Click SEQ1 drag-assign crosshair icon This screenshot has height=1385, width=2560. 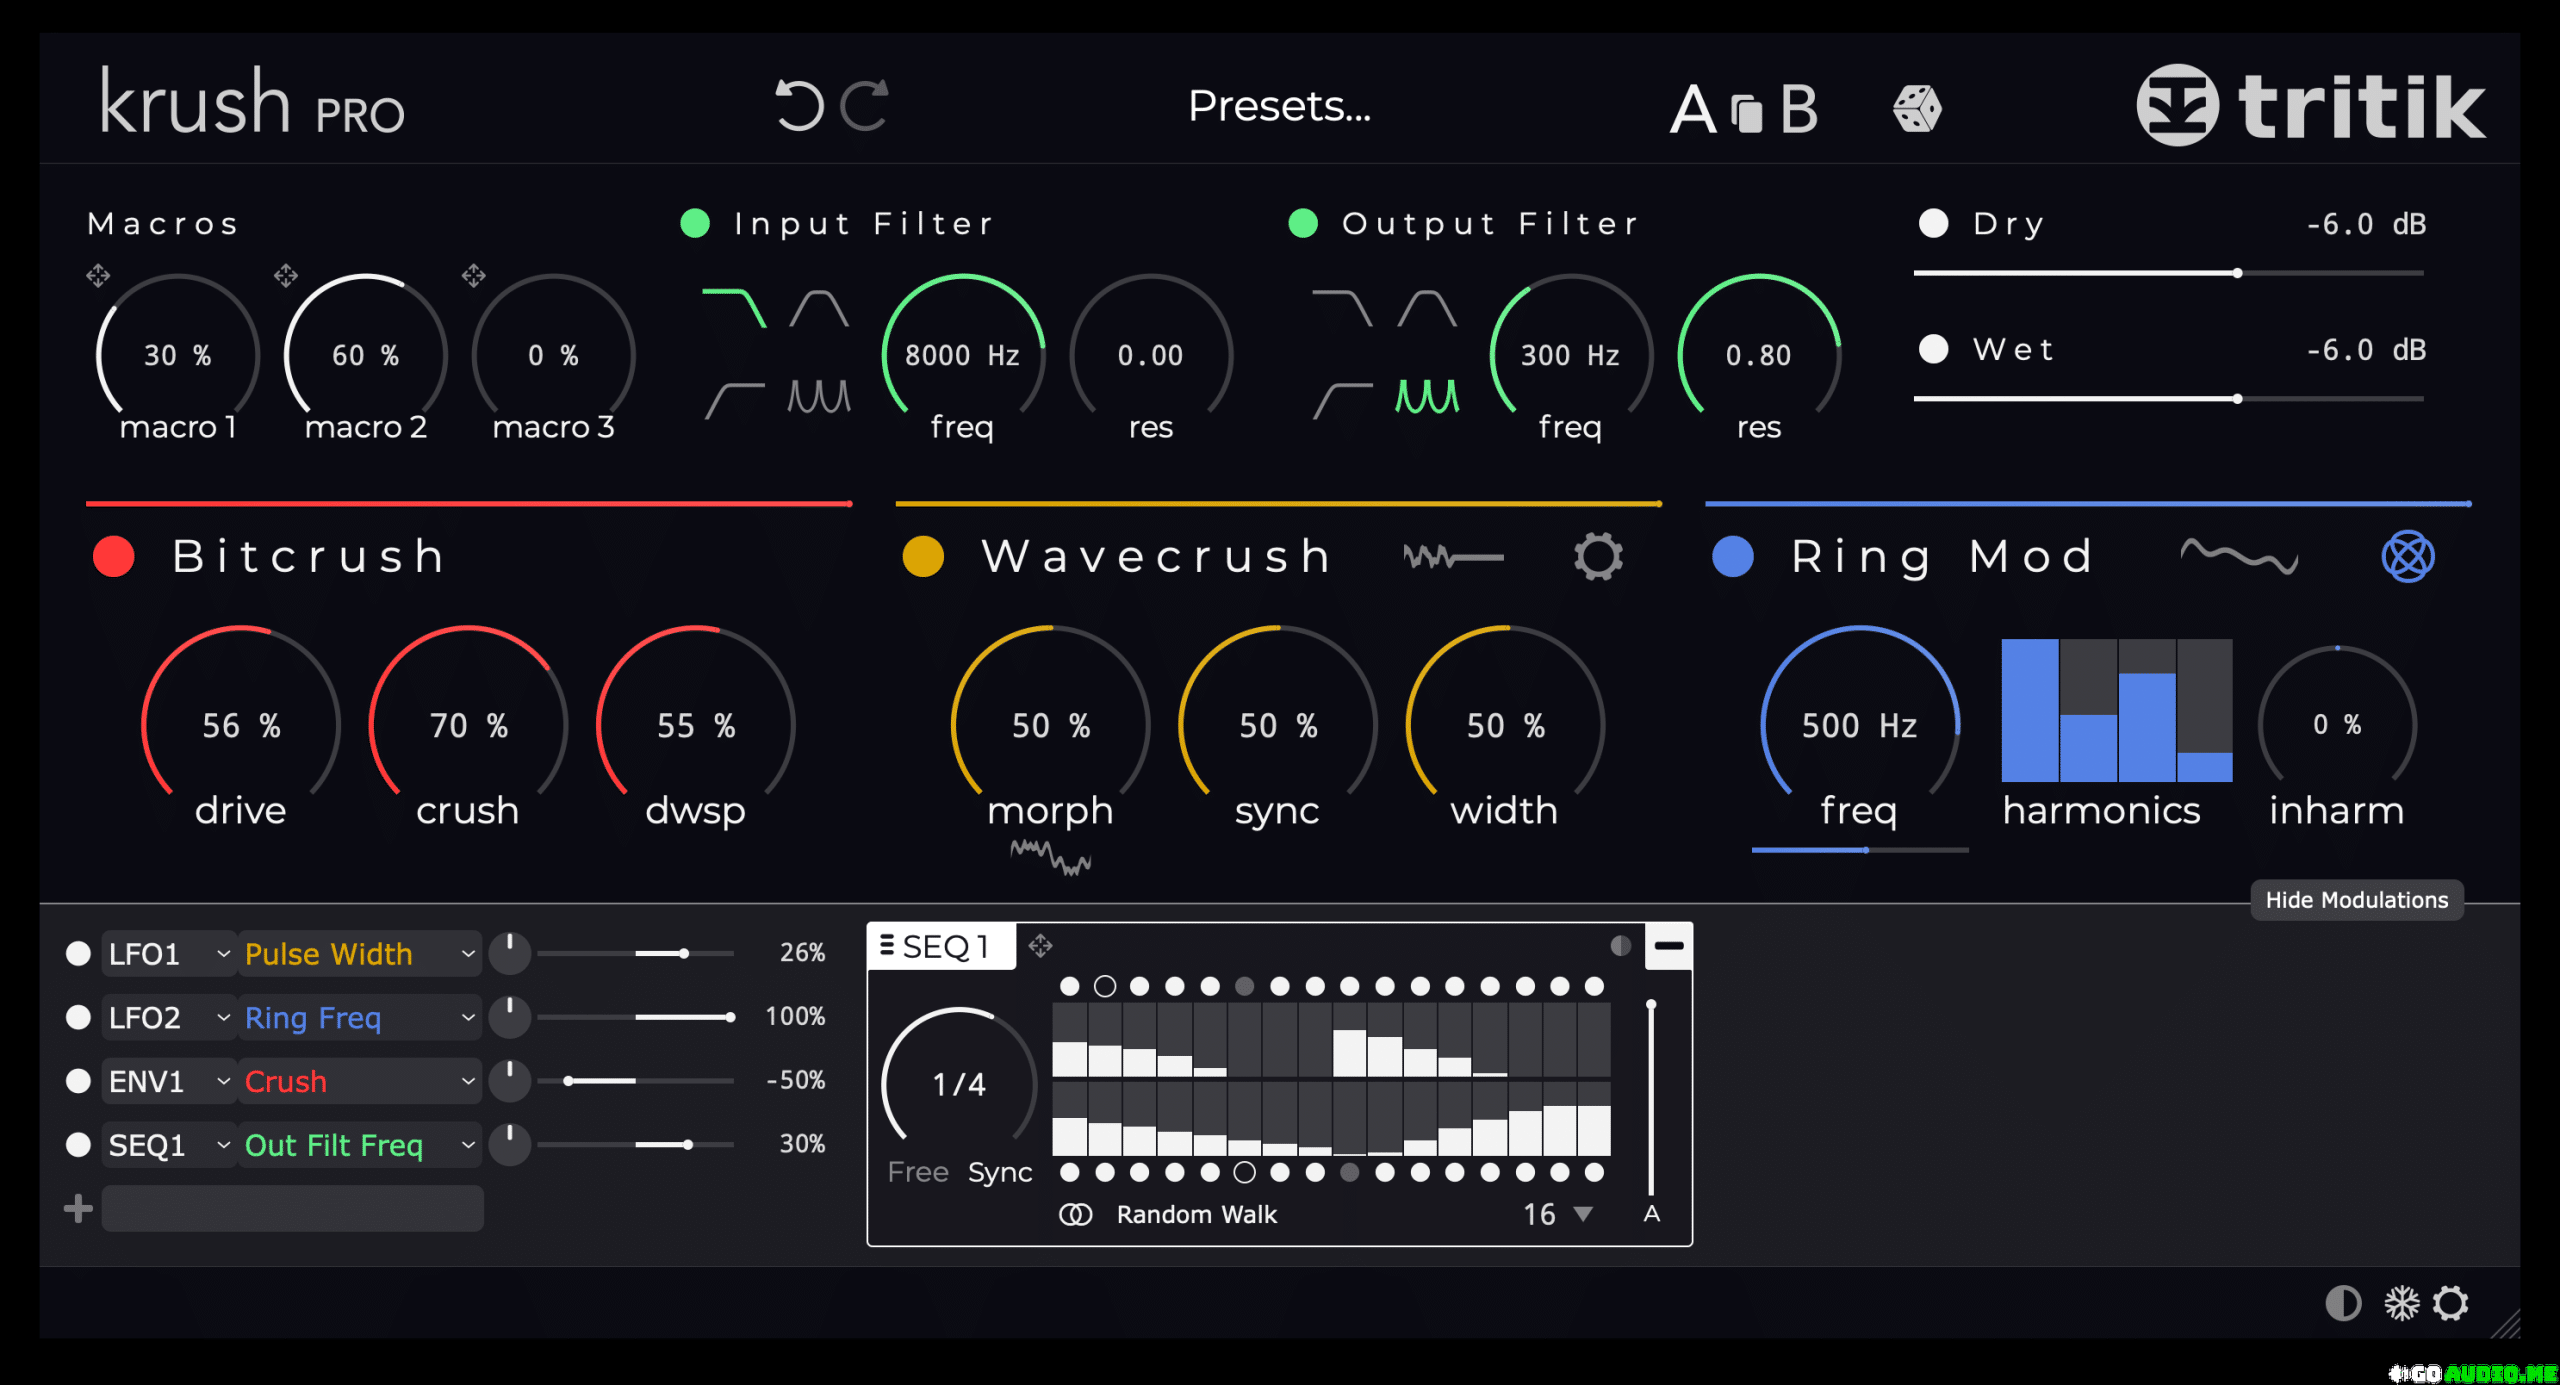tap(1040, 946)
